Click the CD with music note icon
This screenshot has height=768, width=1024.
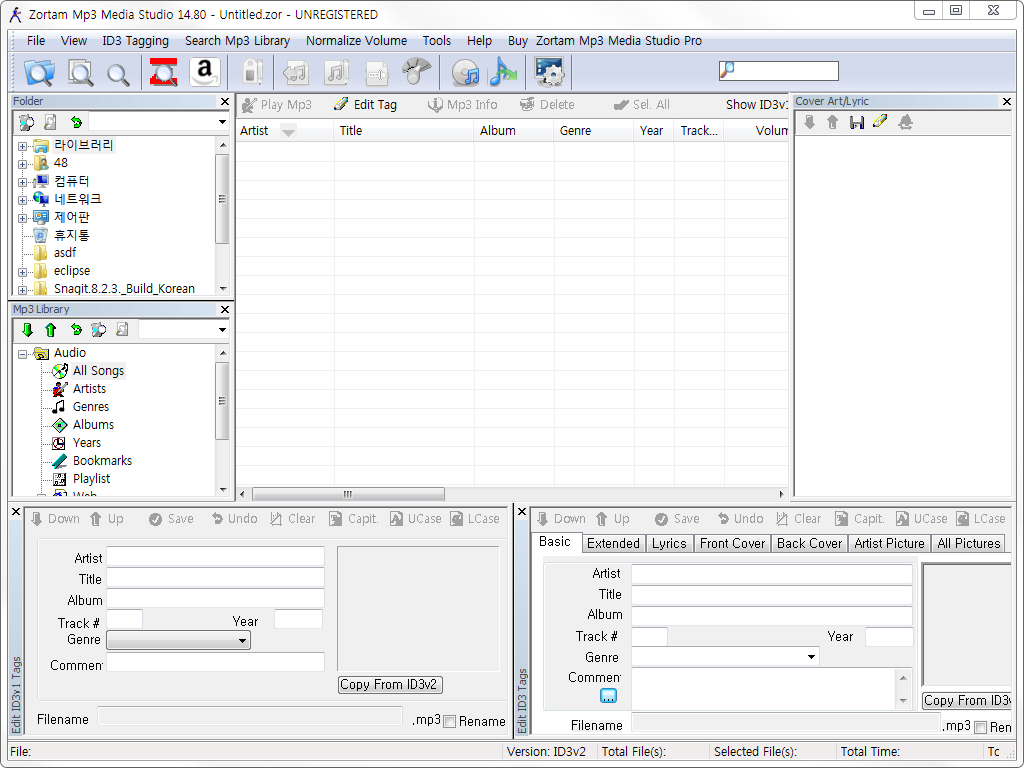[465, 72]
